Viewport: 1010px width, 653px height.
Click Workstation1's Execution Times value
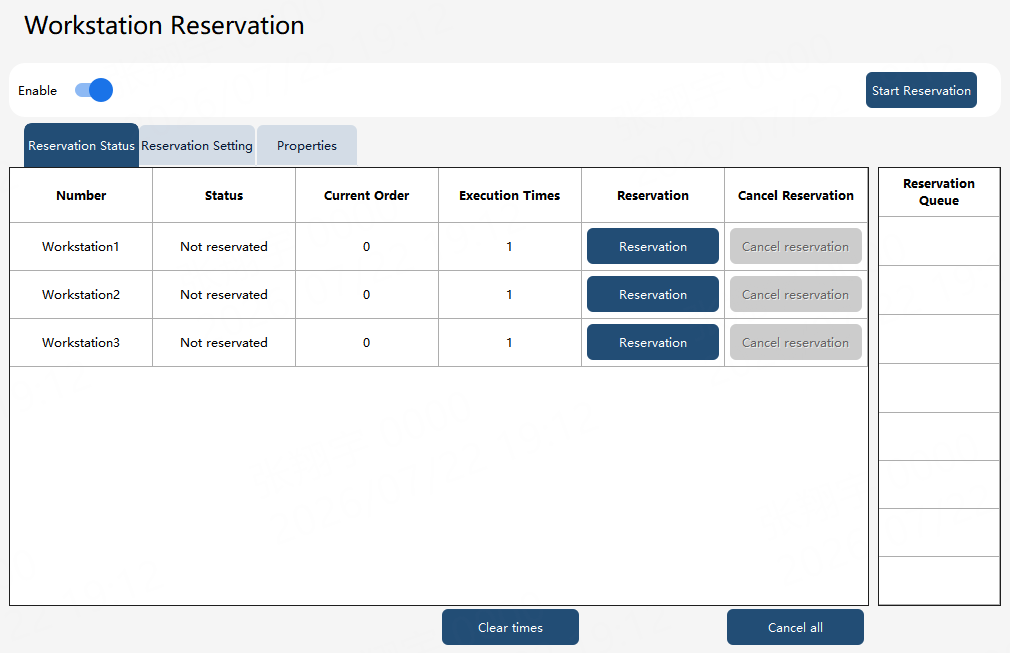click(510, 247)
